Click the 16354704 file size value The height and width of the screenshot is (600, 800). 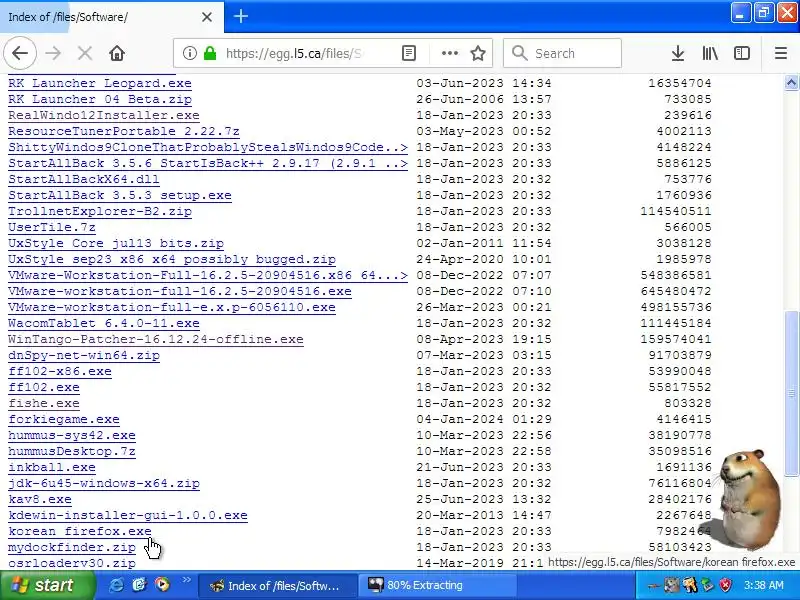[680, 83]
